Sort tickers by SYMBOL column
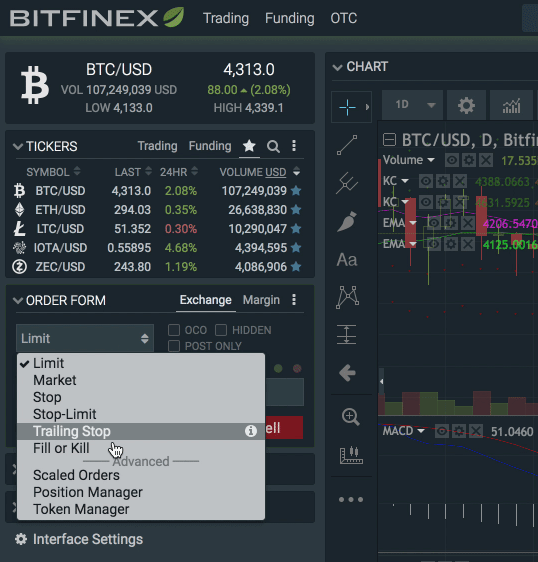Viewport: 538px width, 562px height. pos(53,172)
